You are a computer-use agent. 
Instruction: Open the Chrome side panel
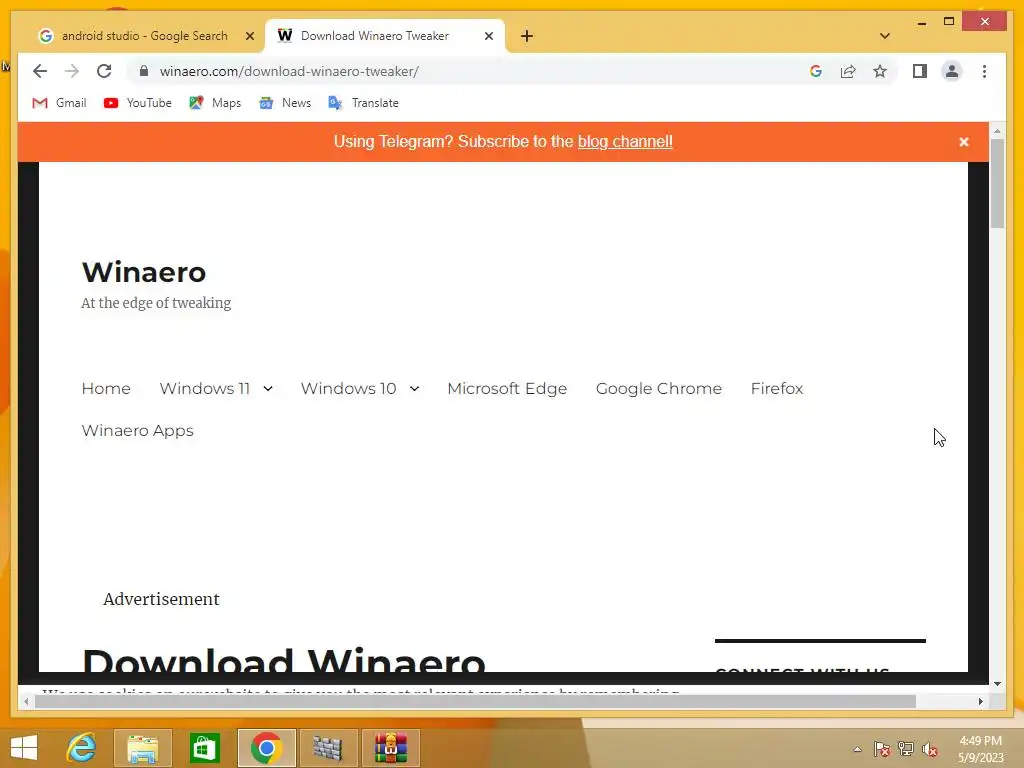(x=920, y=71)
